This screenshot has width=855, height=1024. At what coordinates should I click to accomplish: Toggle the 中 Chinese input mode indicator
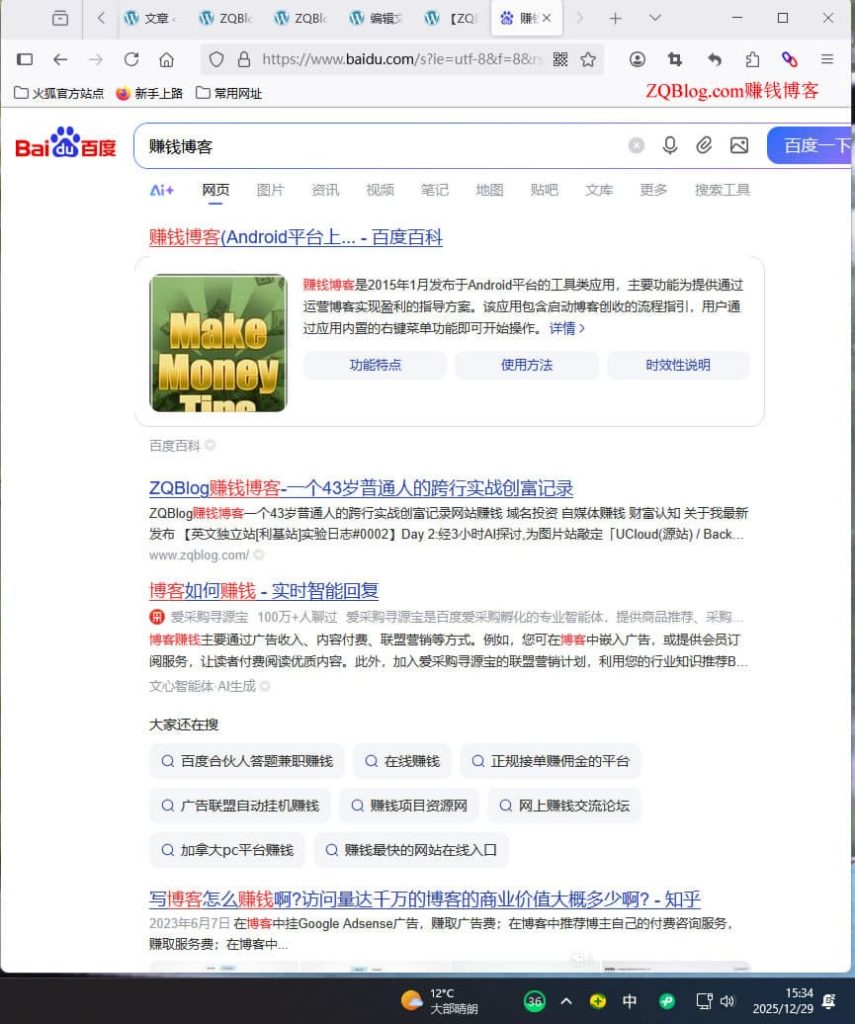[630, 1000]
